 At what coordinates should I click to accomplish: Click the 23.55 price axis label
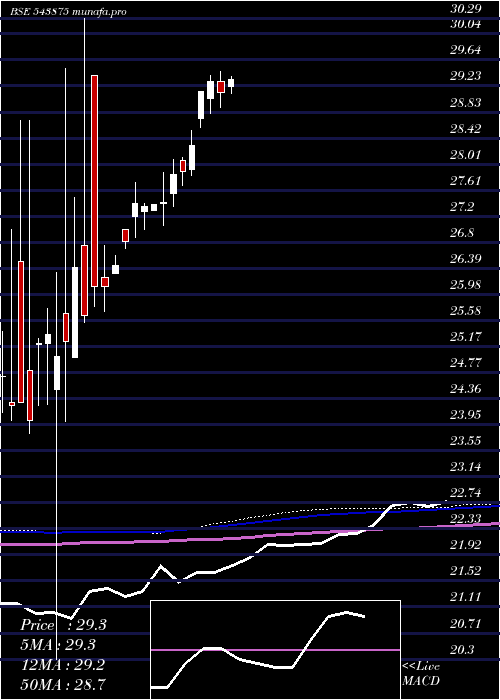point(465,441)
